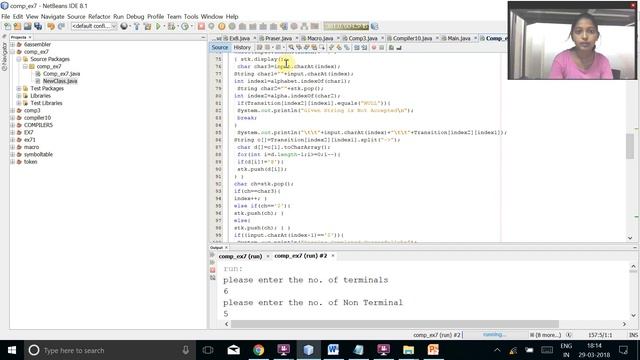
Task: Close the Exfl.java editor tab
Action: point(254,38)
